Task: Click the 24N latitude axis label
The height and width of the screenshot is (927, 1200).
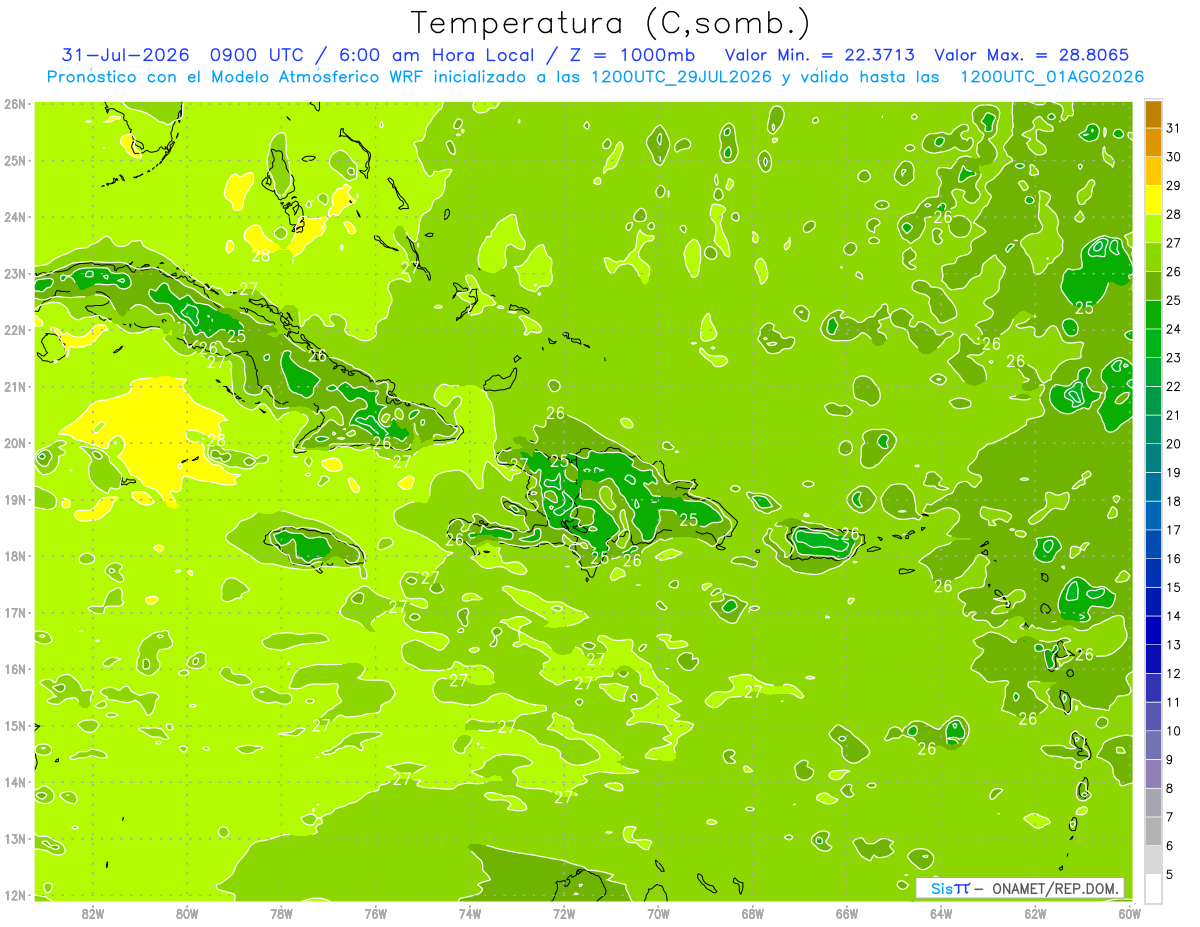Action: (15, 217)
